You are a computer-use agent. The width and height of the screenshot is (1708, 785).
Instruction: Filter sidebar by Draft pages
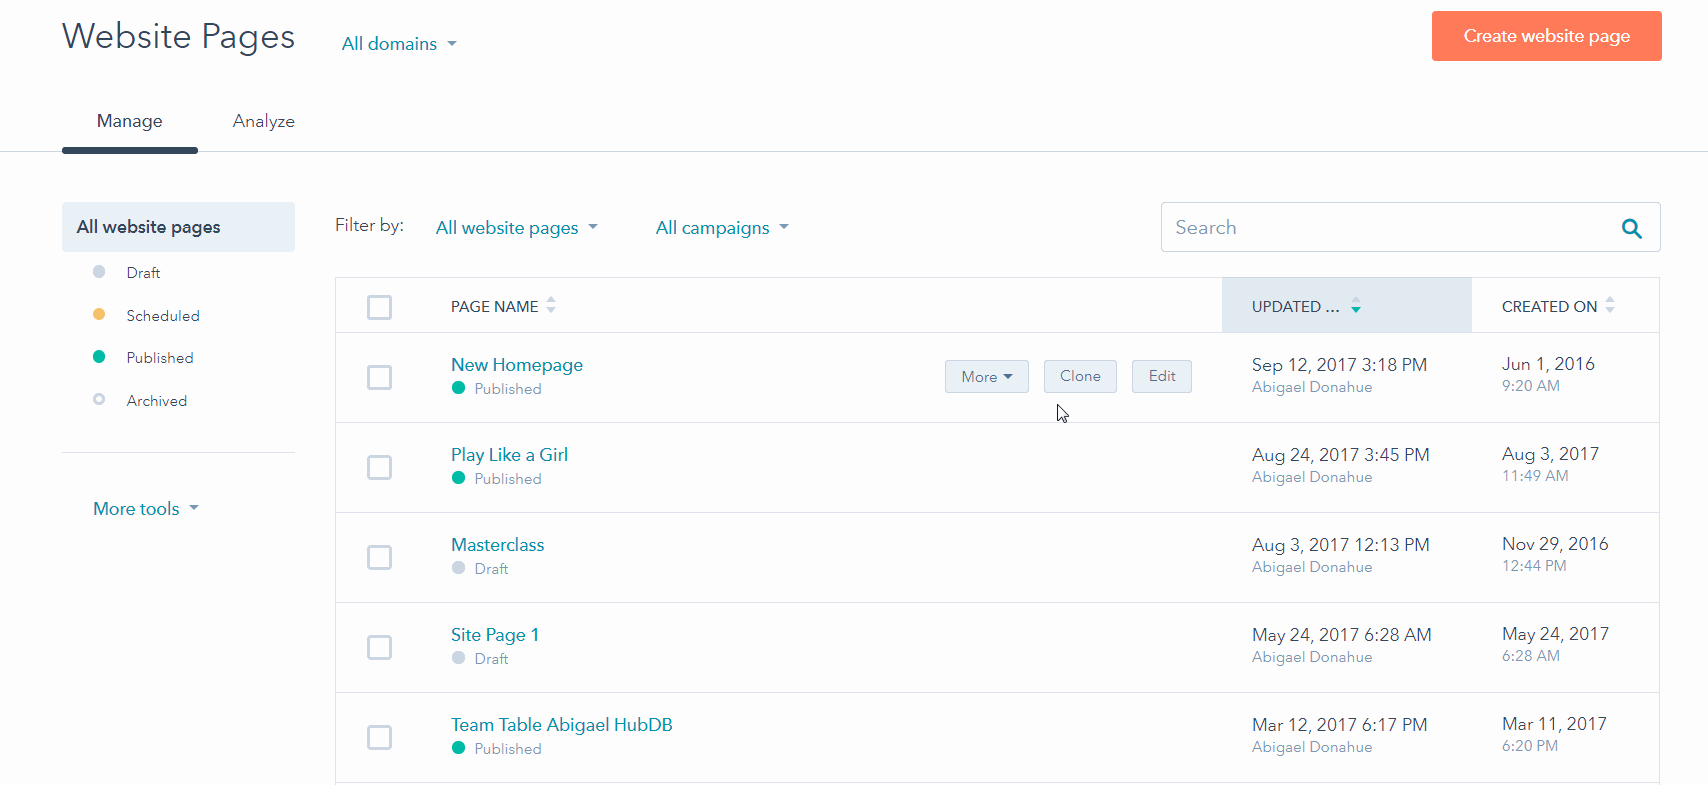pyautogui.click(x=143, y=273)
